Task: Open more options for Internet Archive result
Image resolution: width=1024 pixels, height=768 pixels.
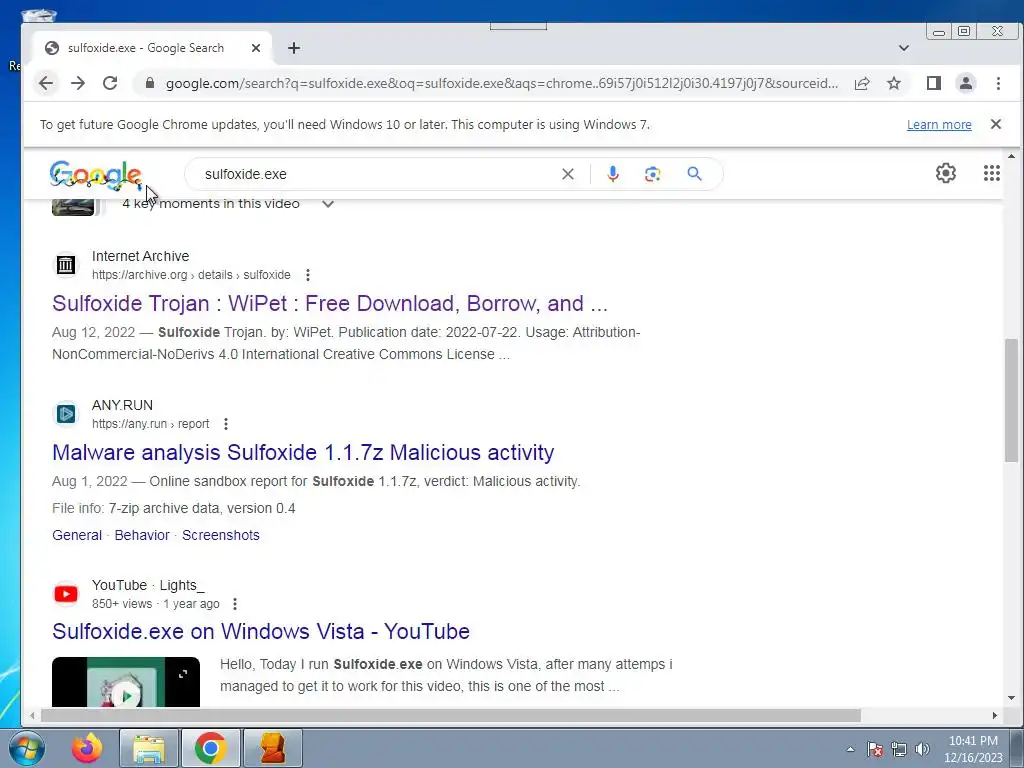Action: click(x=308, y=275)
